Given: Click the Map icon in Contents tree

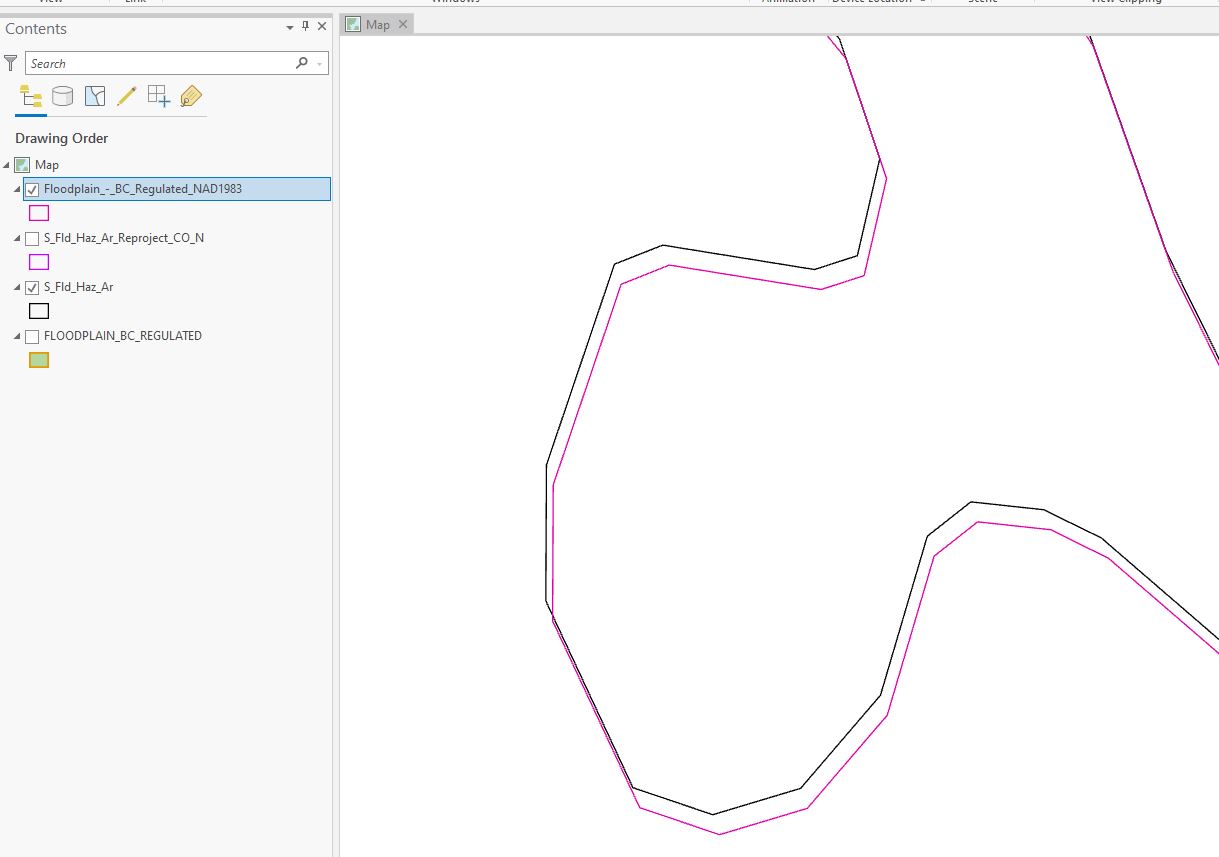Looking at the screenshot, I should pos(23,165).
